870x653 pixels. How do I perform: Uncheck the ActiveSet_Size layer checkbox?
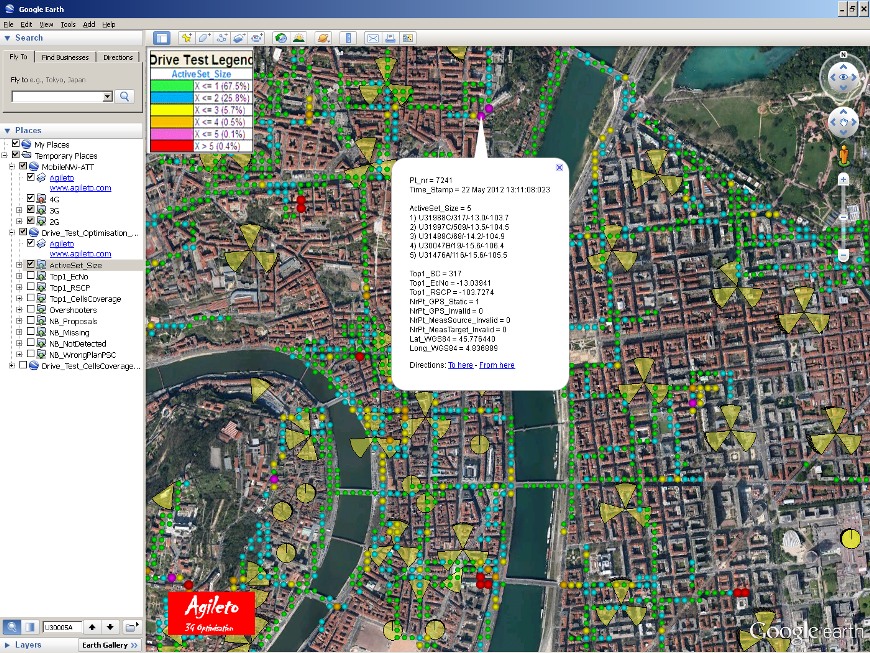point(32,265)
